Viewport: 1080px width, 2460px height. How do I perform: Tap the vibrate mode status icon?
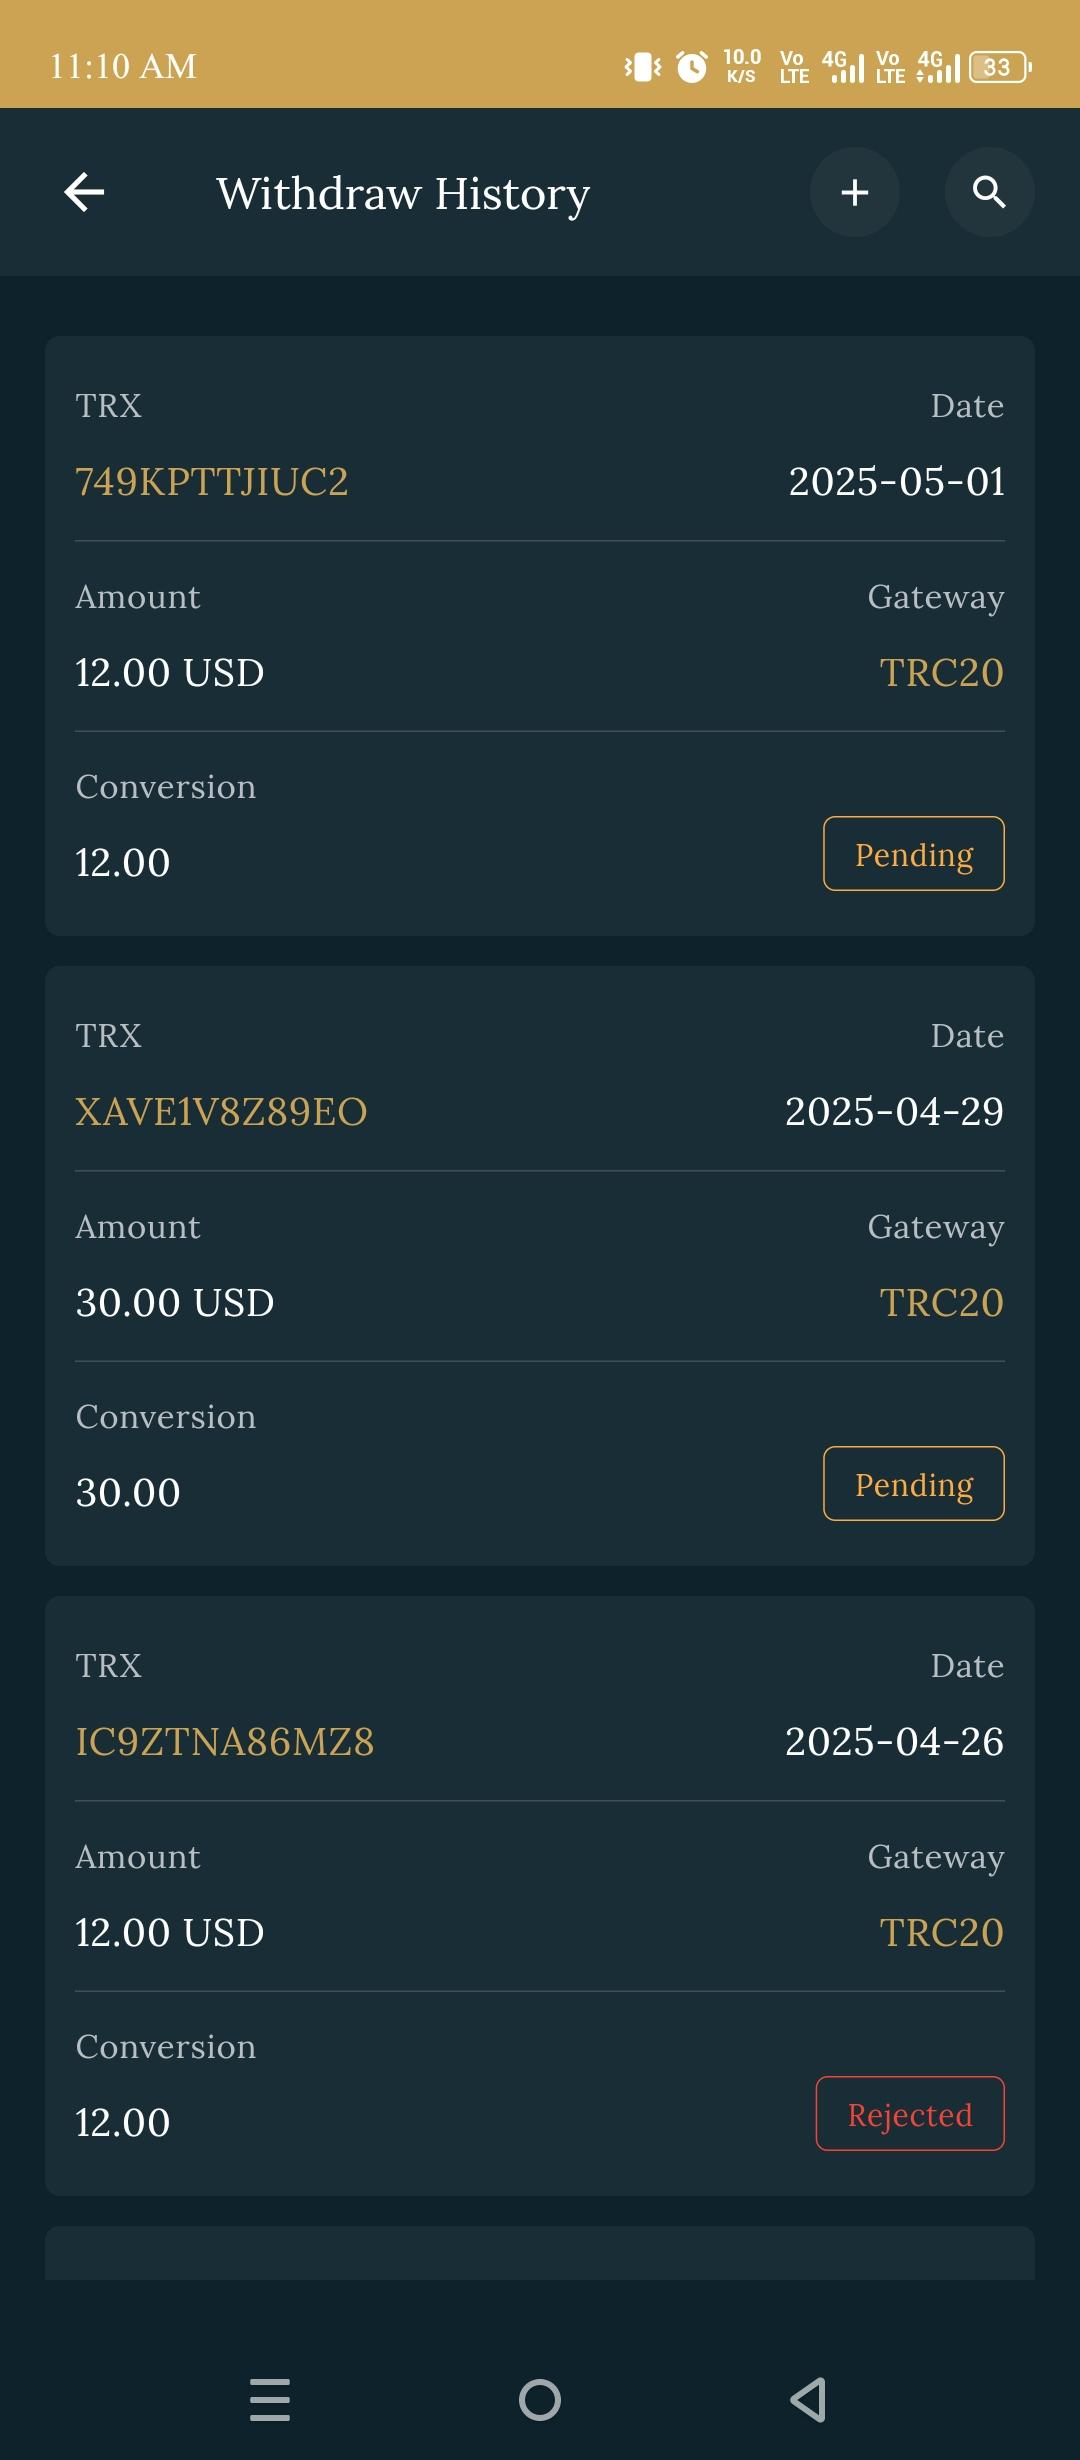tap(643, 67)
